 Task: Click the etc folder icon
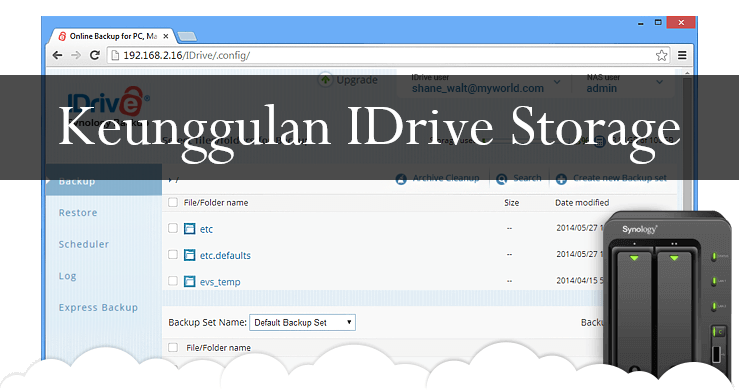(x=189, y=229)
